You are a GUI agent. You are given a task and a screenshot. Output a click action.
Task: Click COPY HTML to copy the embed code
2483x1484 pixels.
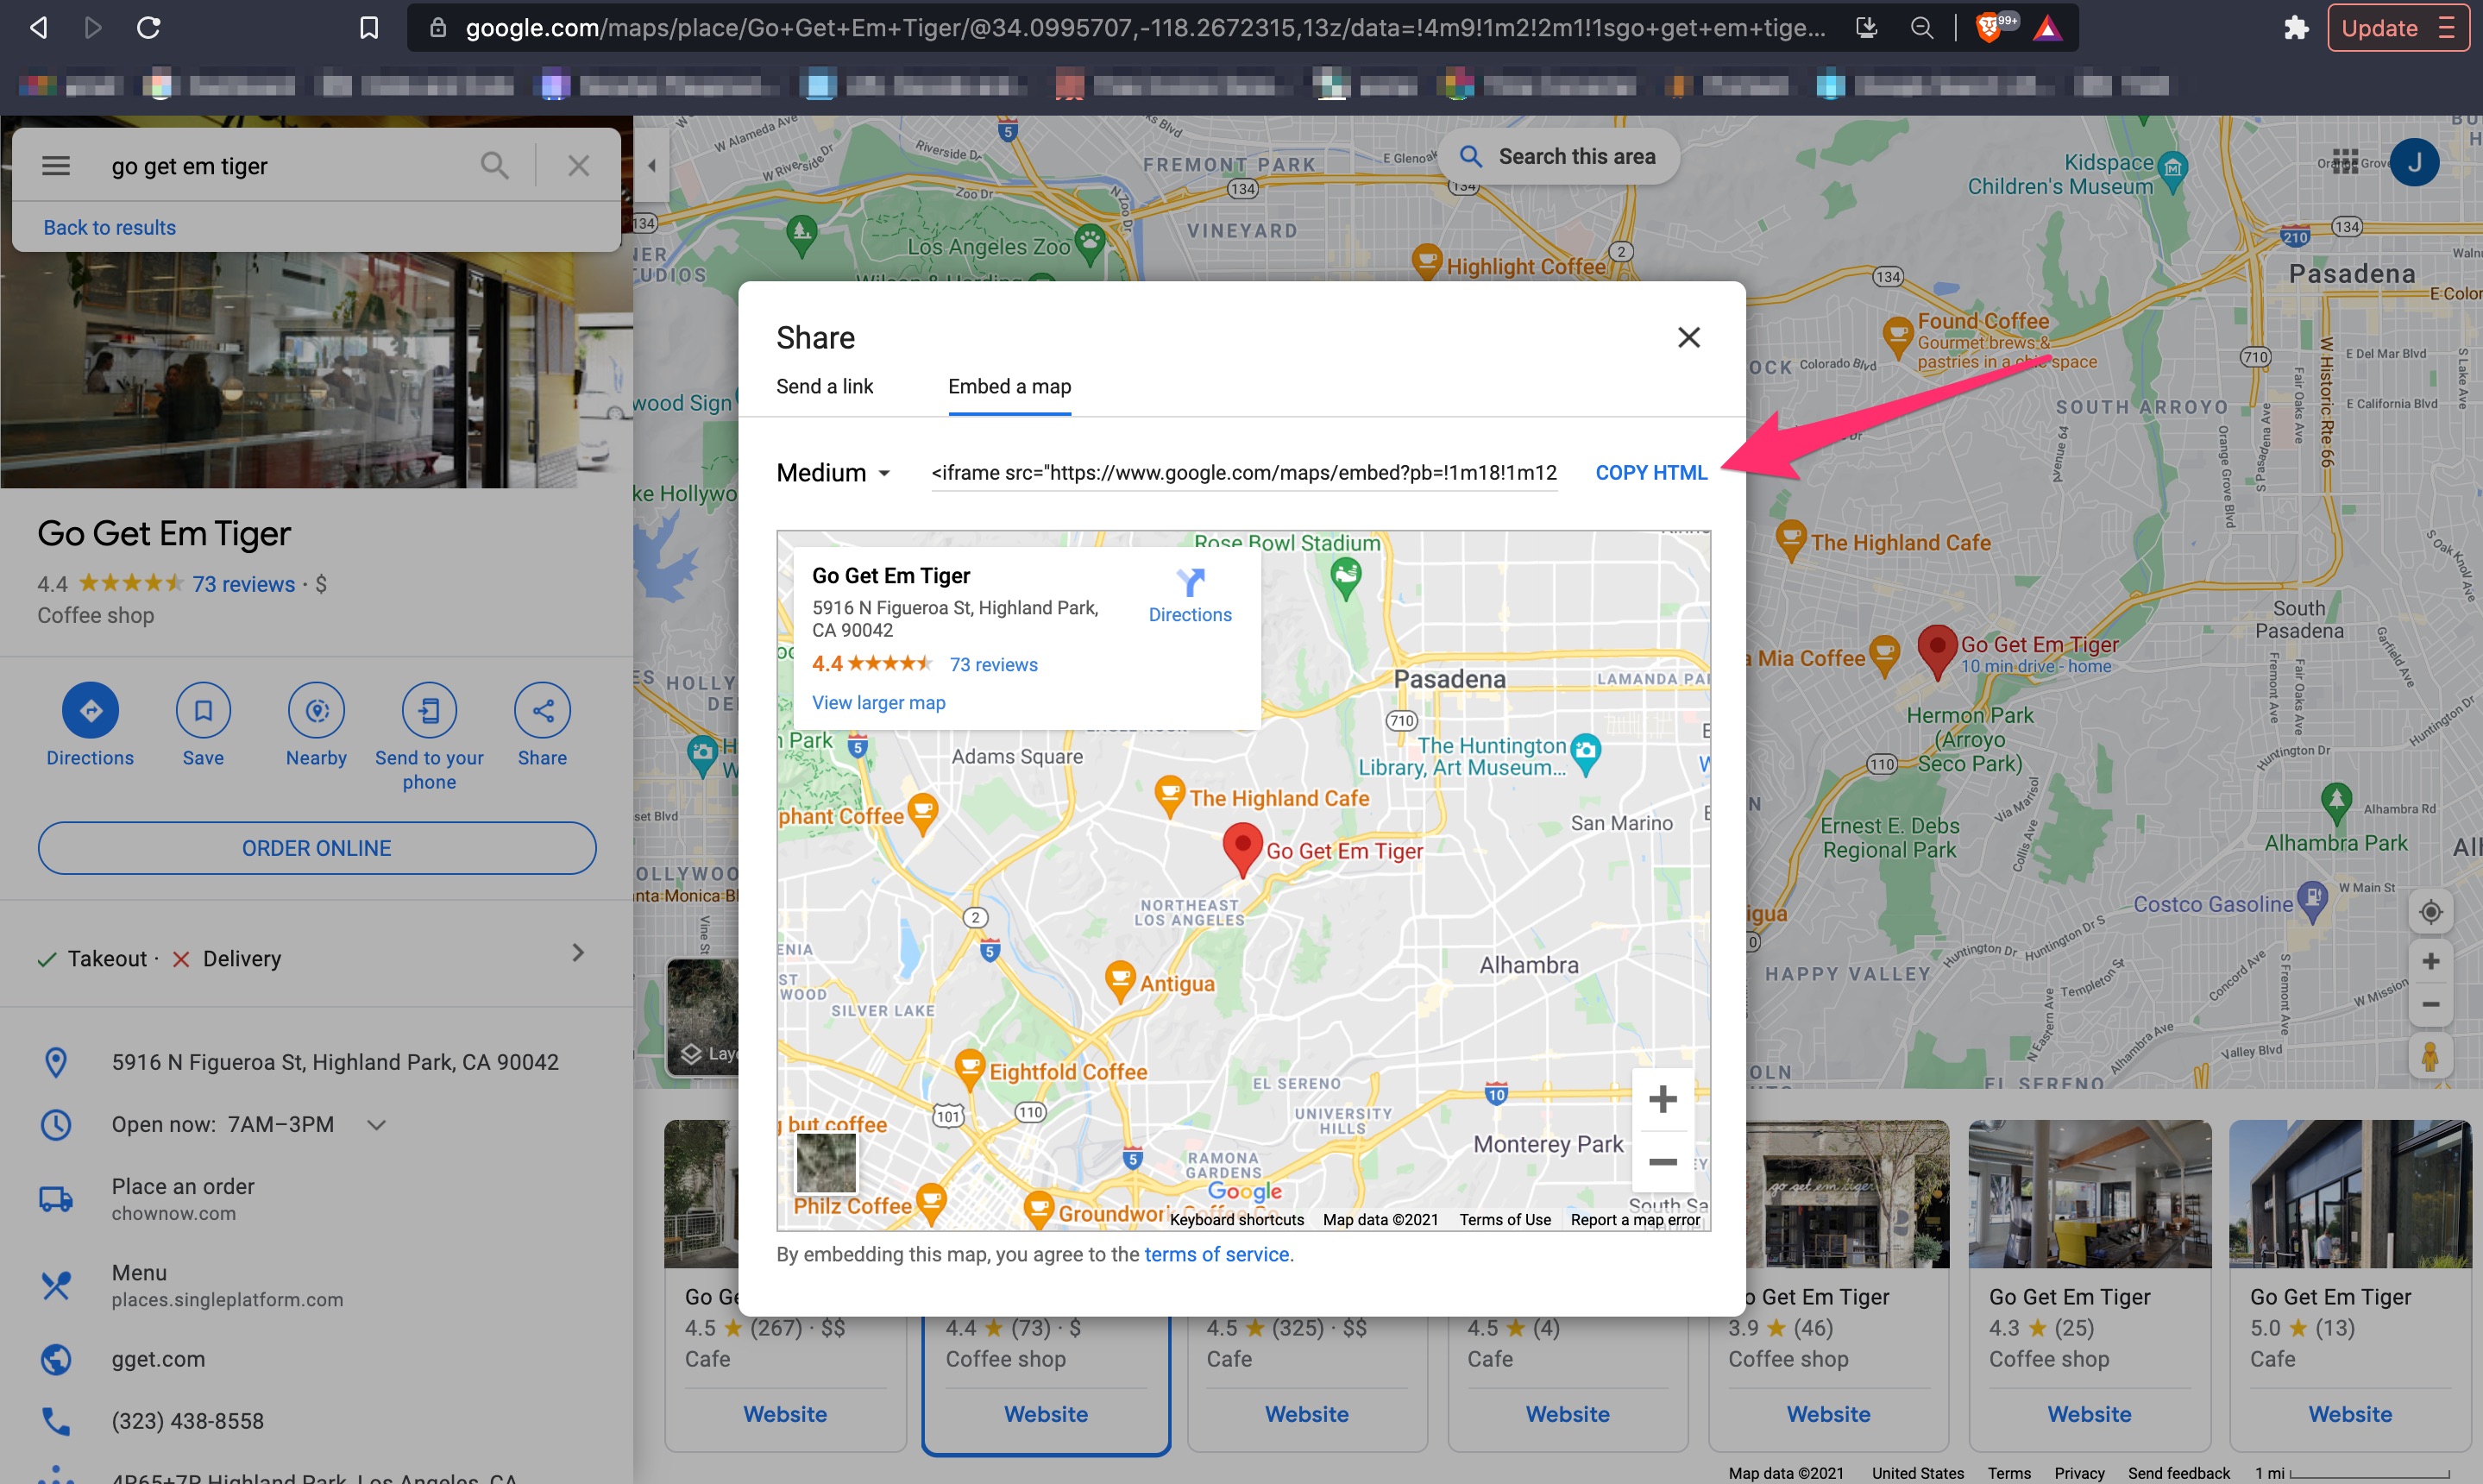coord(1650,472)
